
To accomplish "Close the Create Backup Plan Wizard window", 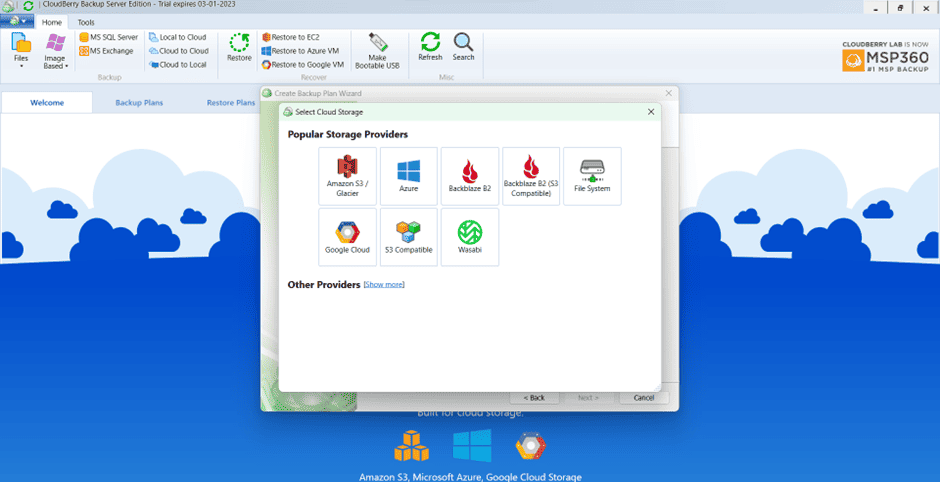I will [668, 93].
